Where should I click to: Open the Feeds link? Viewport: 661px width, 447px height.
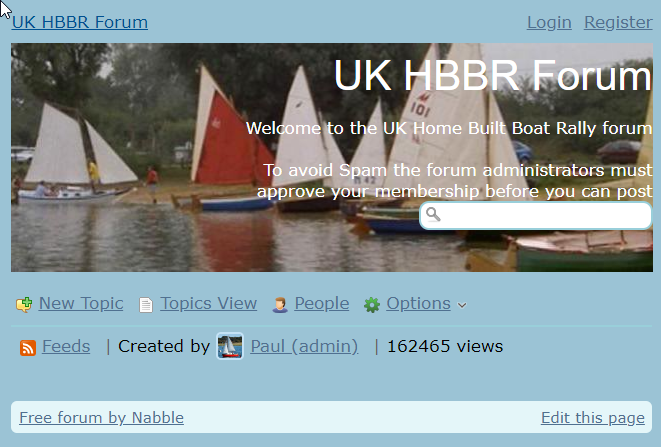66,346
